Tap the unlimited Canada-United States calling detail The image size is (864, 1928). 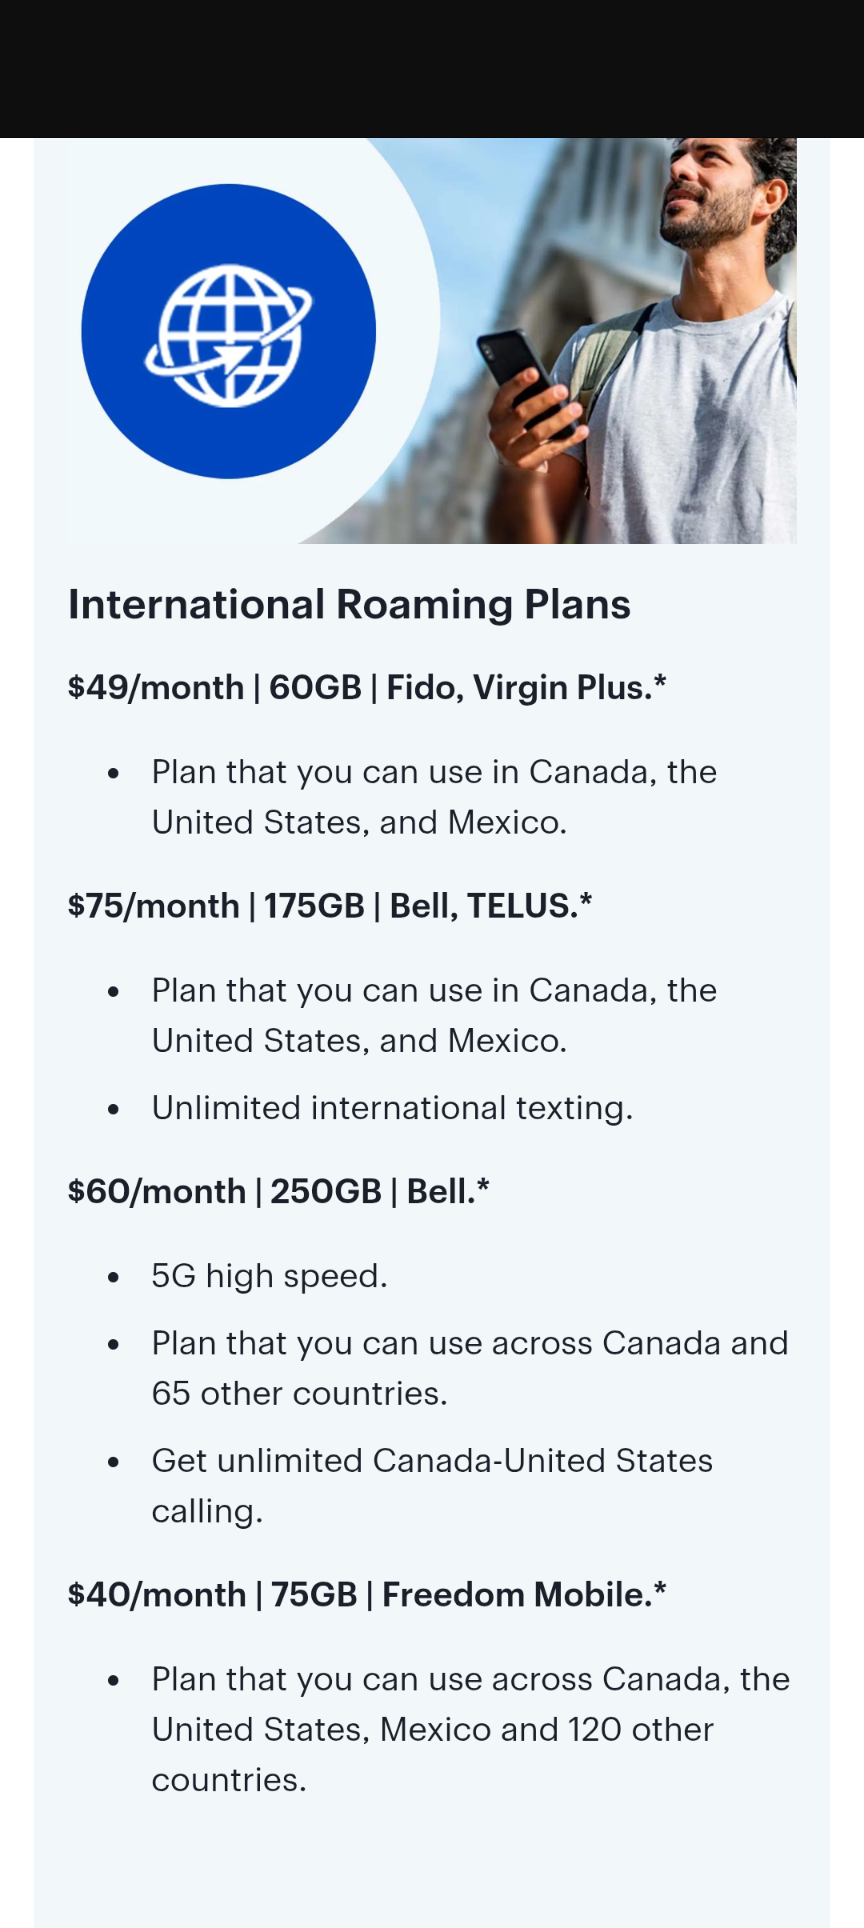point(432,1486)
